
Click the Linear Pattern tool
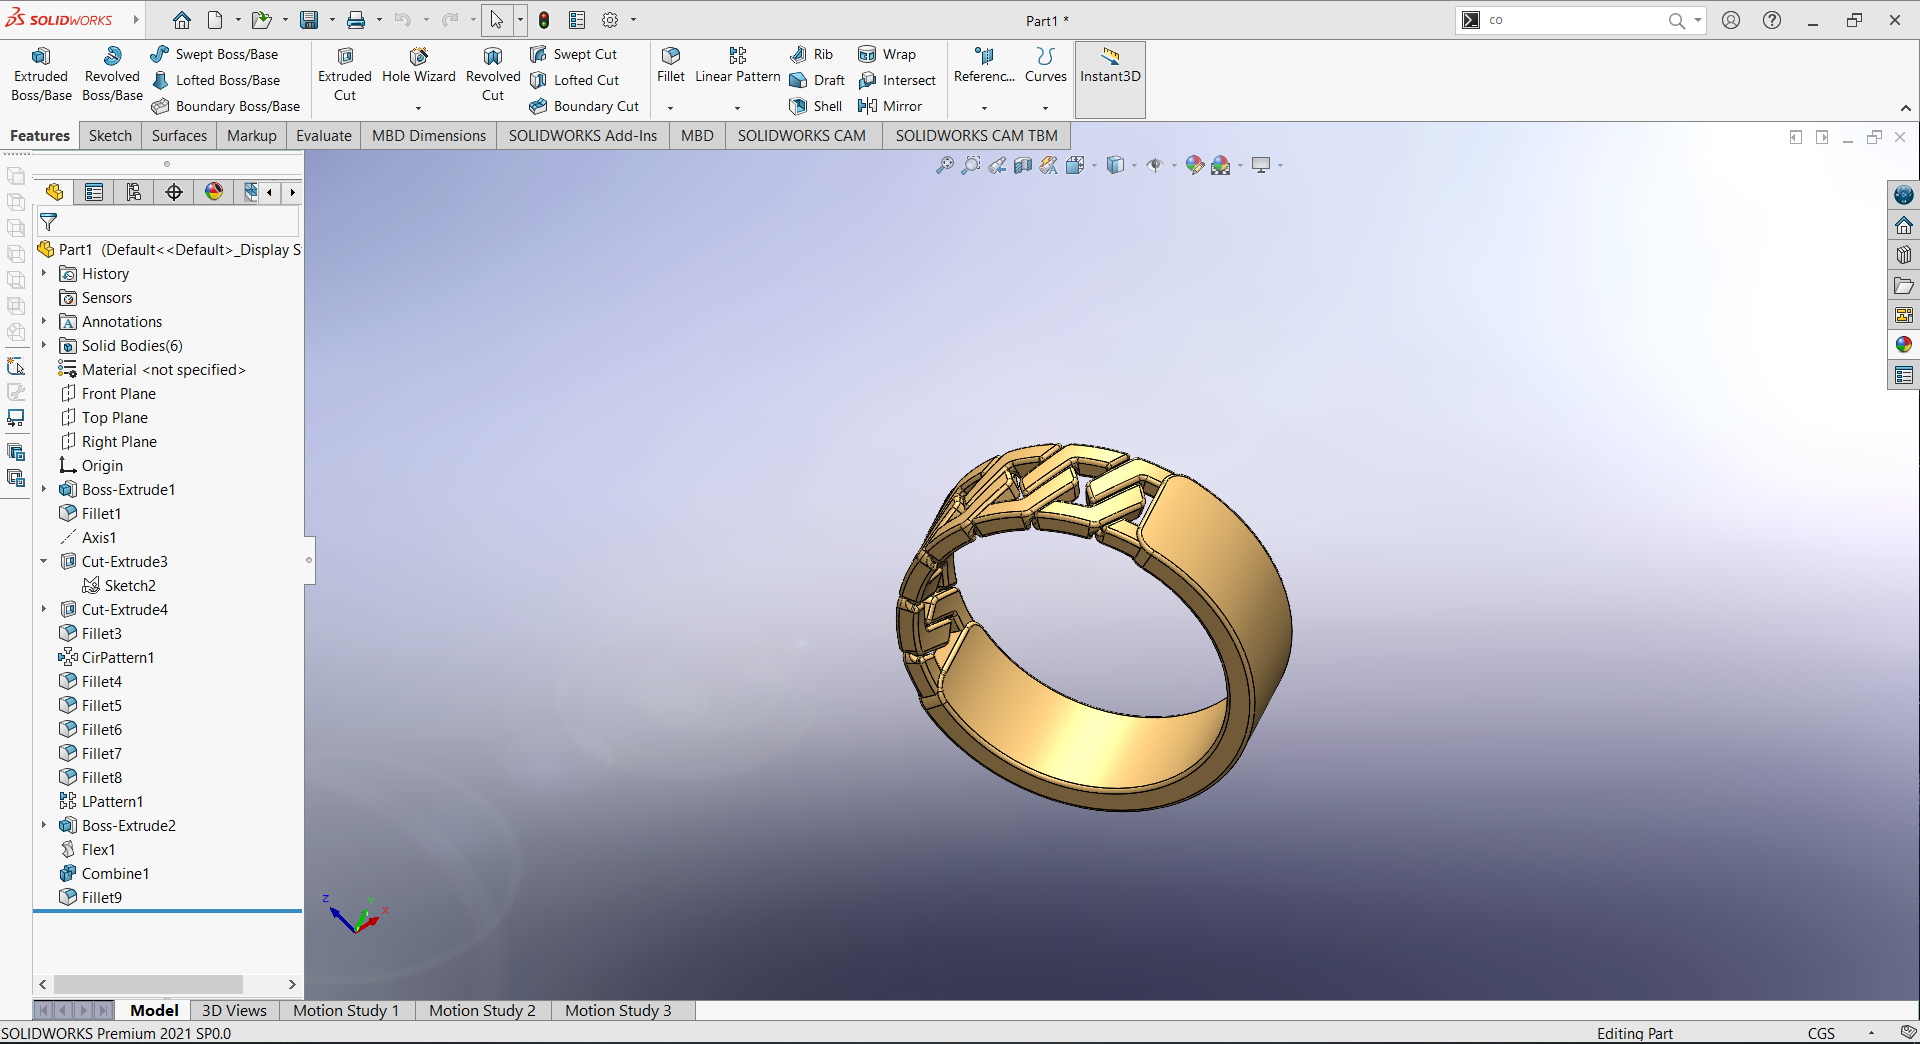pos(738,66)
